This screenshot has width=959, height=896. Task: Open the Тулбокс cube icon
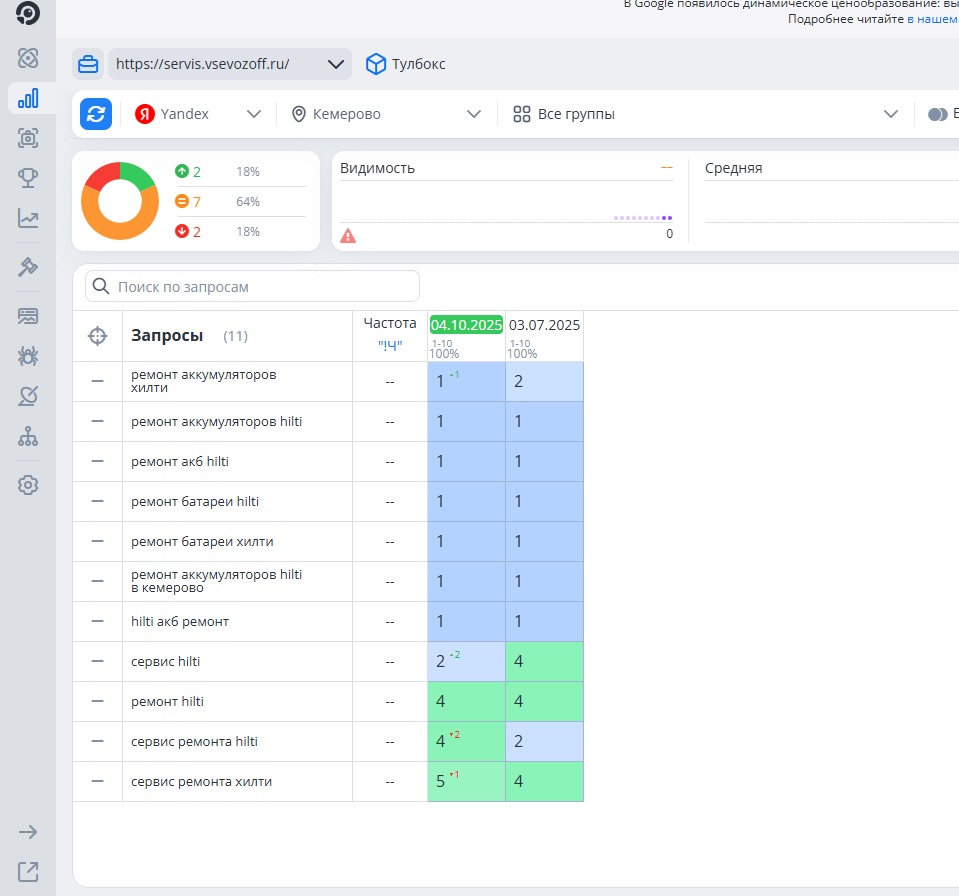pyautogui.click(x=376, y=64)
